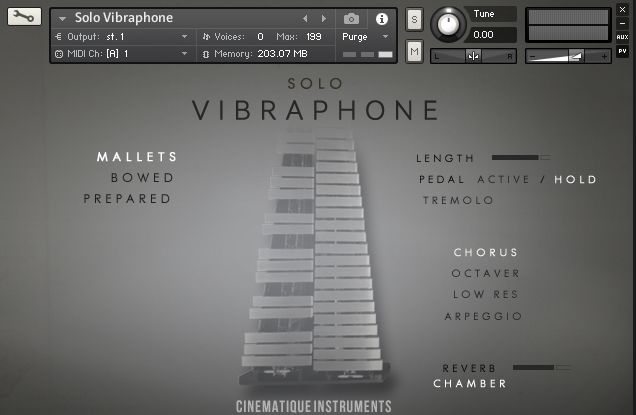Click the volume minus button
This screenshot has height=415, width=636.
pos(533,57)
